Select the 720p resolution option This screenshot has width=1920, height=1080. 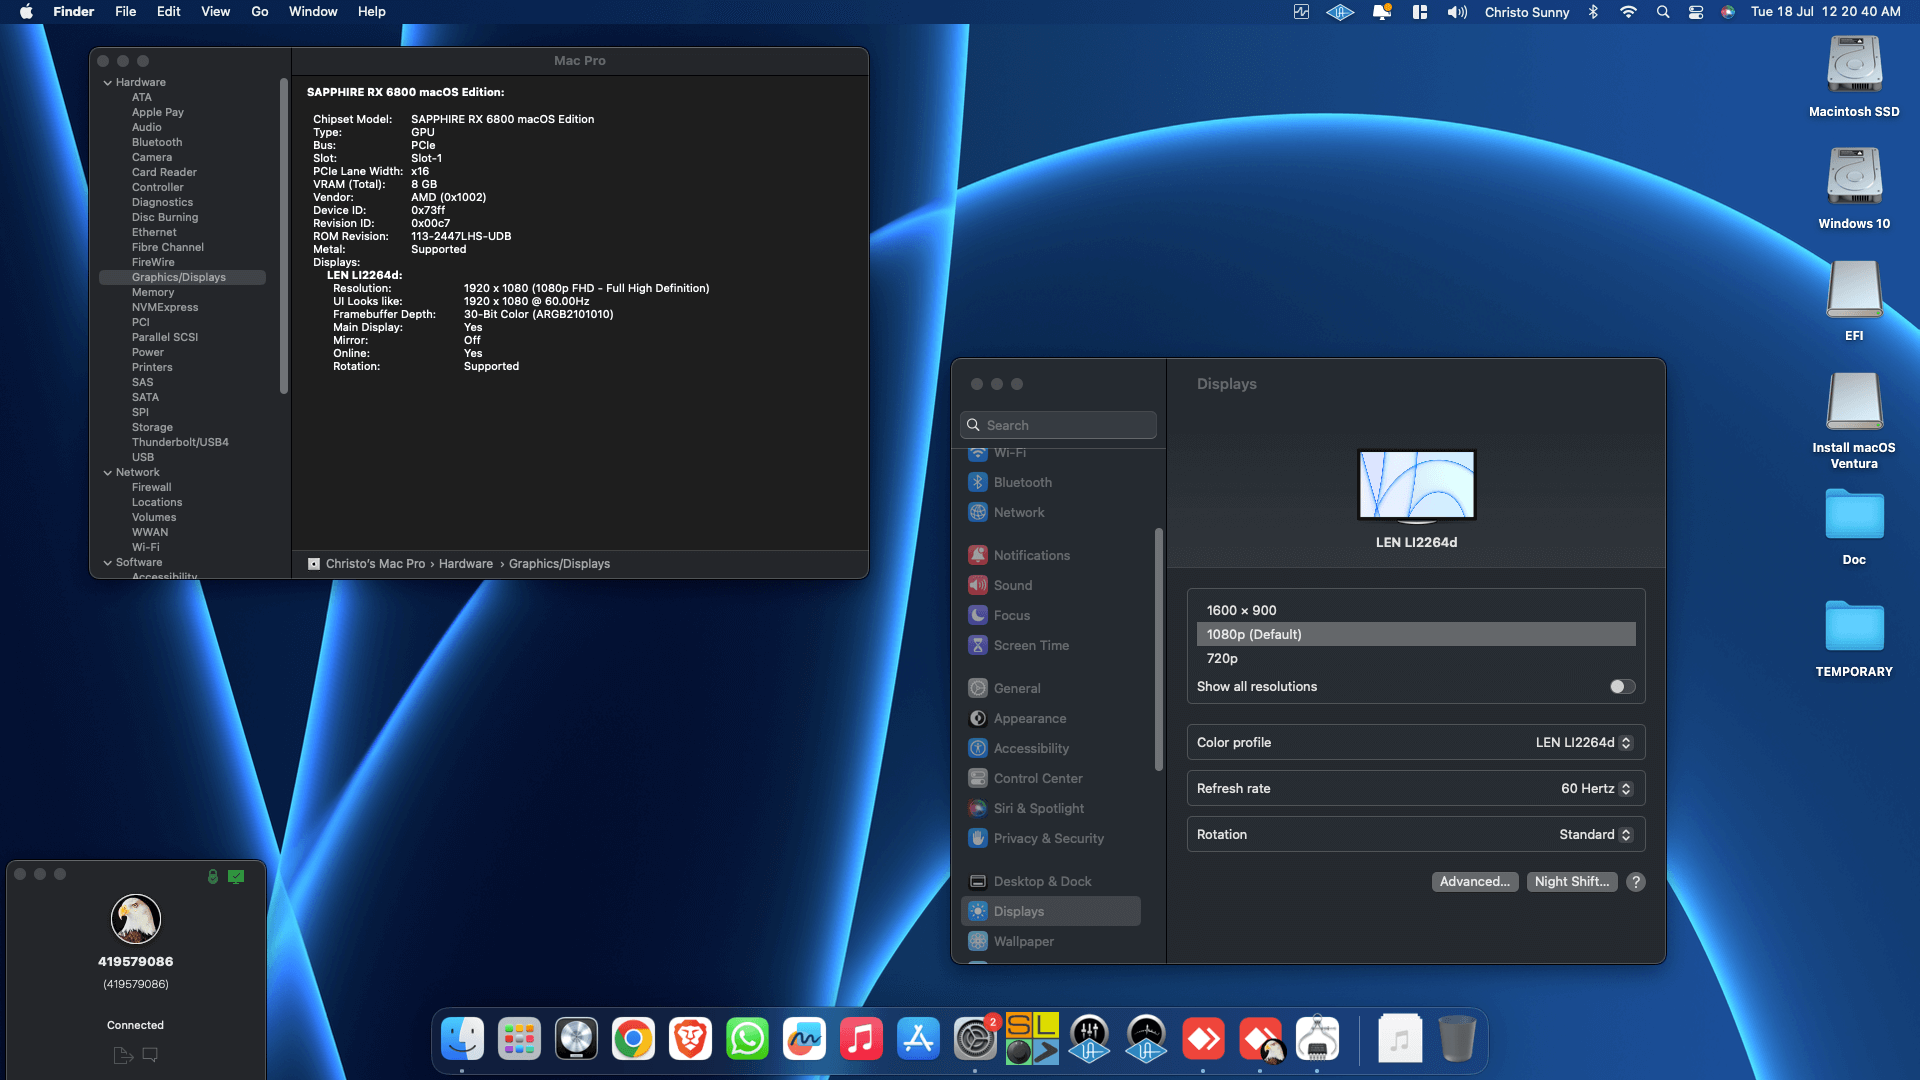coord(1416,658)
